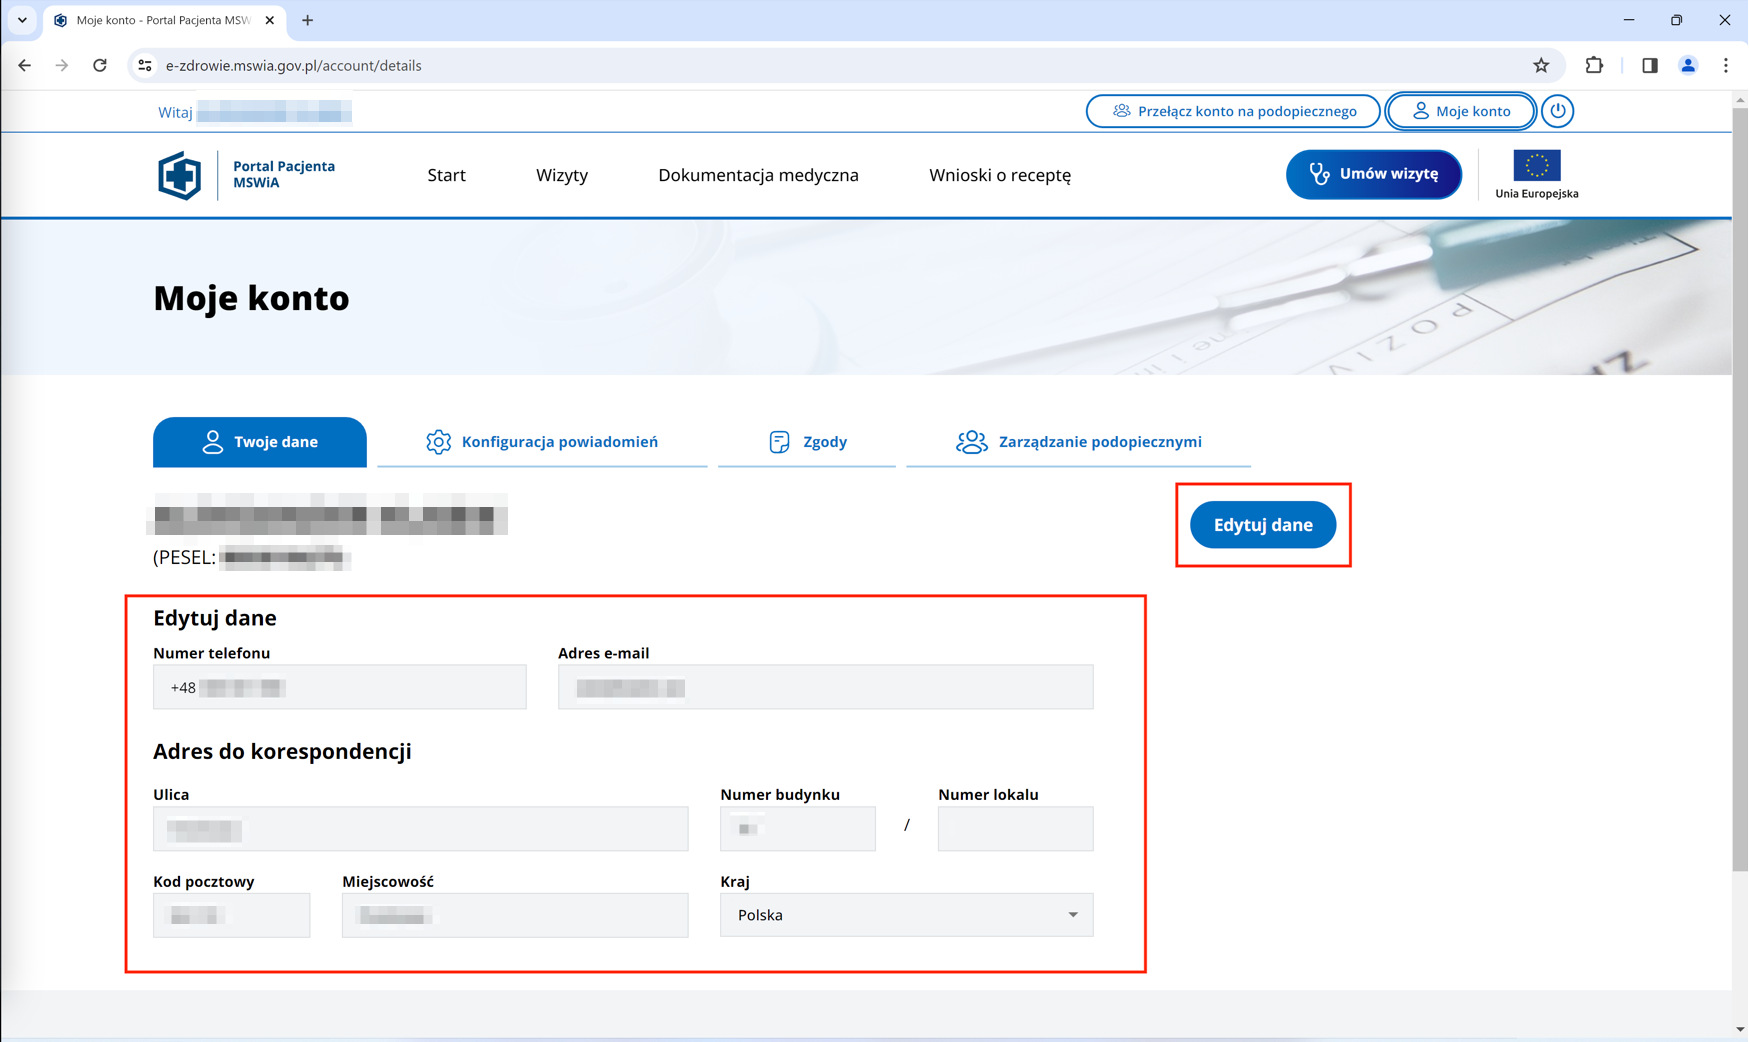Image resolution: width=1749 pixels, height=1042 pixels.
Task: Open Zarządzanie podopiecznymi tab
Action: (x=1078, y=442)
